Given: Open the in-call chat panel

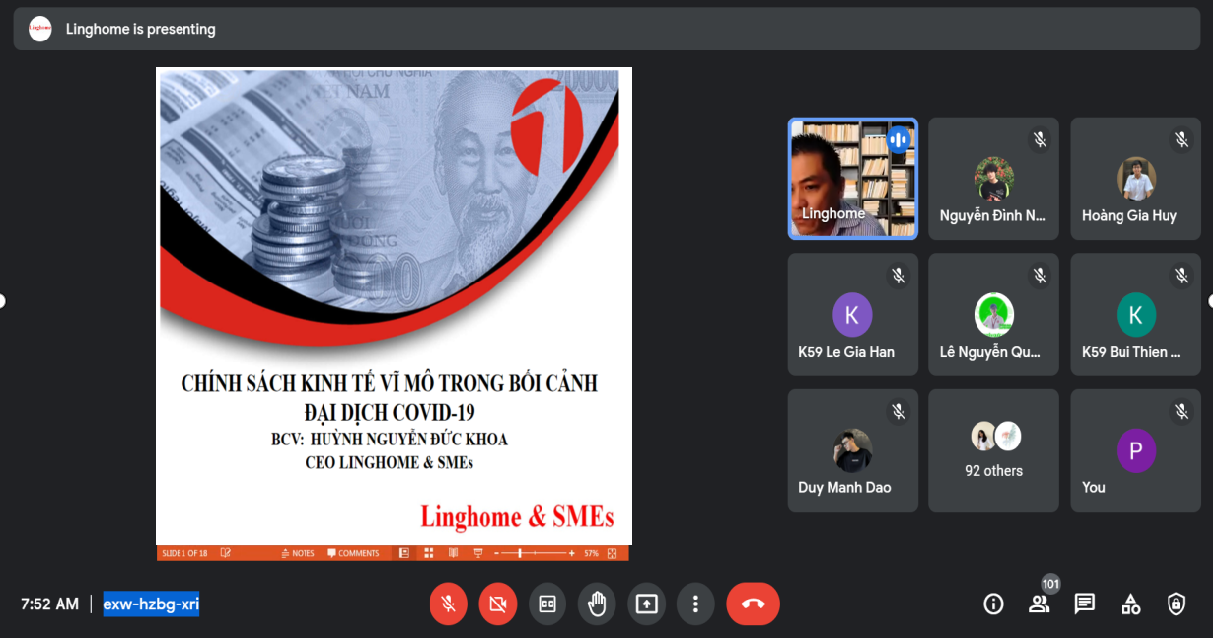Looking at the screenshot, I should 1085,604.
